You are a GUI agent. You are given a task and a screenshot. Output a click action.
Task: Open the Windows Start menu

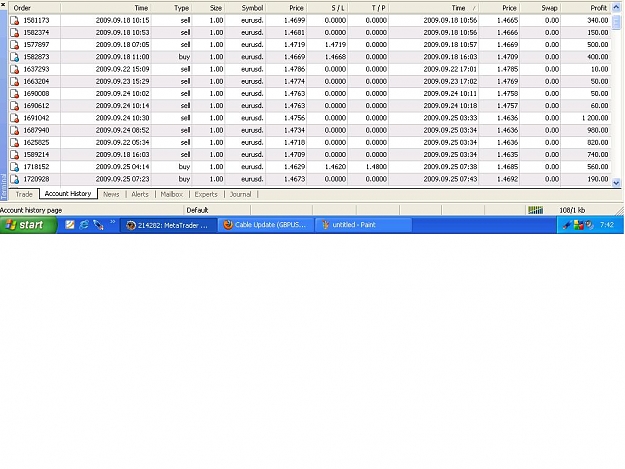(x=28, y=225)
